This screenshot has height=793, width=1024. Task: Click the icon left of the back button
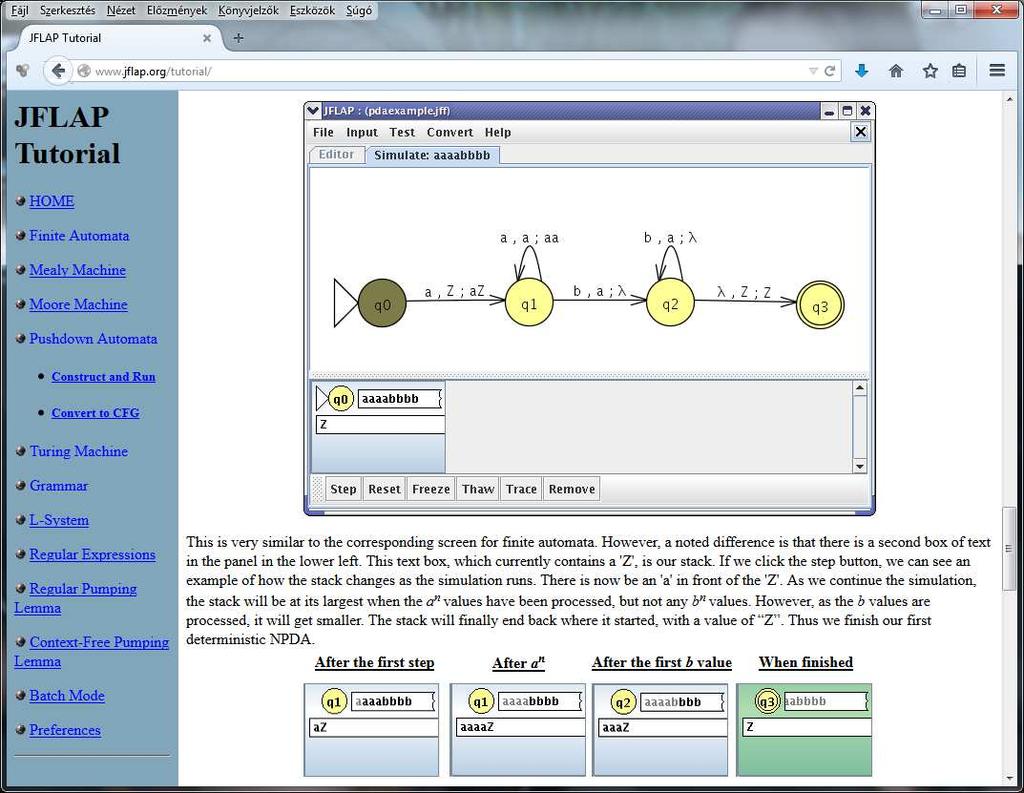click(23, 71)
